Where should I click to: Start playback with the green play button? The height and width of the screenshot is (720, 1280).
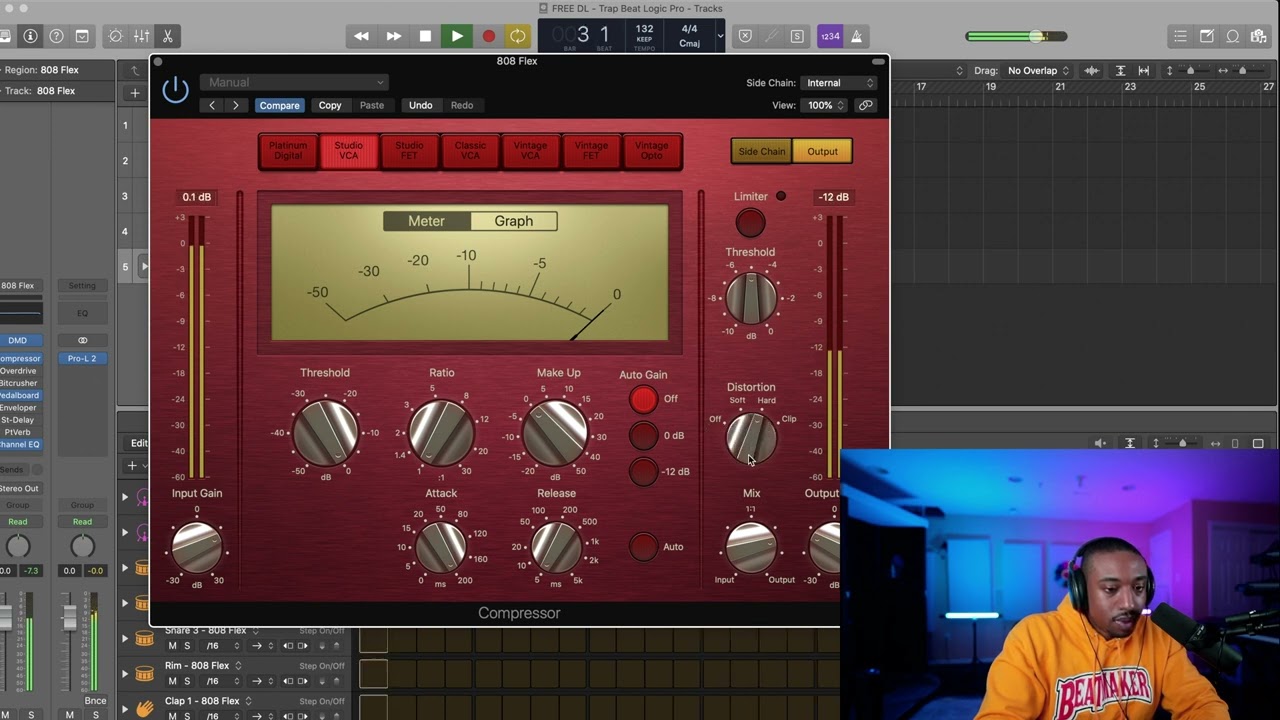(457, 36)
